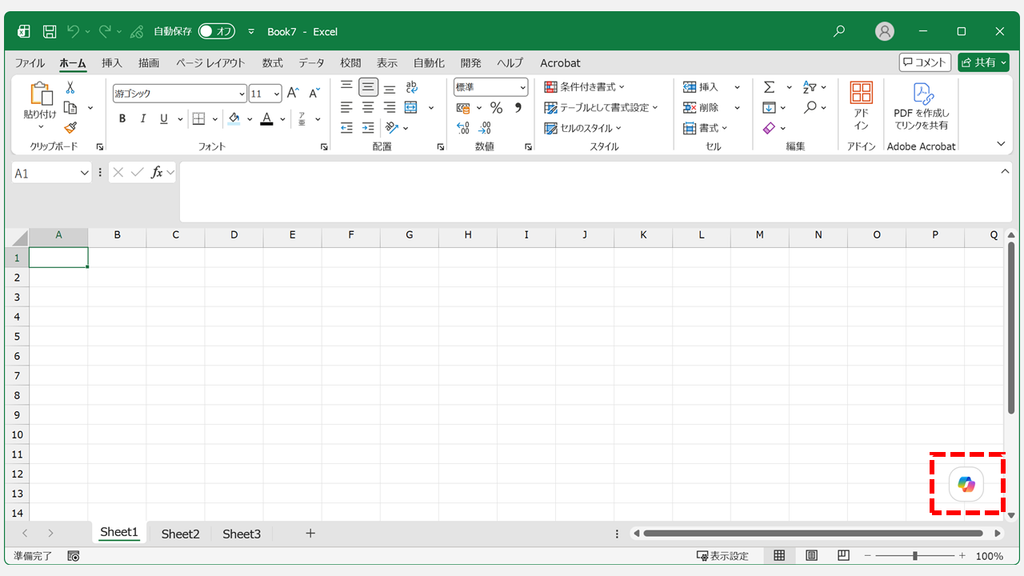Expand the formula bar
The width and height of the screenshot is (1024, 576).
1005,171
